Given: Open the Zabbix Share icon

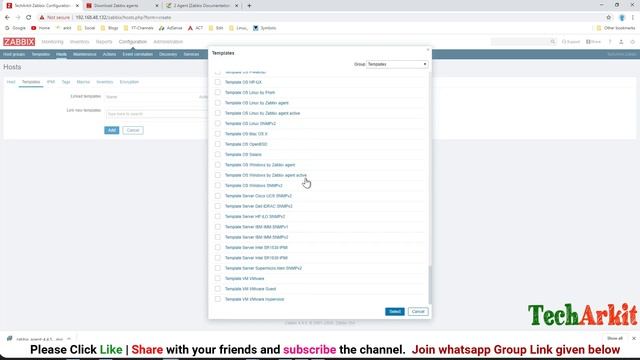Looking at the screenshot, I should coord(593,42).
